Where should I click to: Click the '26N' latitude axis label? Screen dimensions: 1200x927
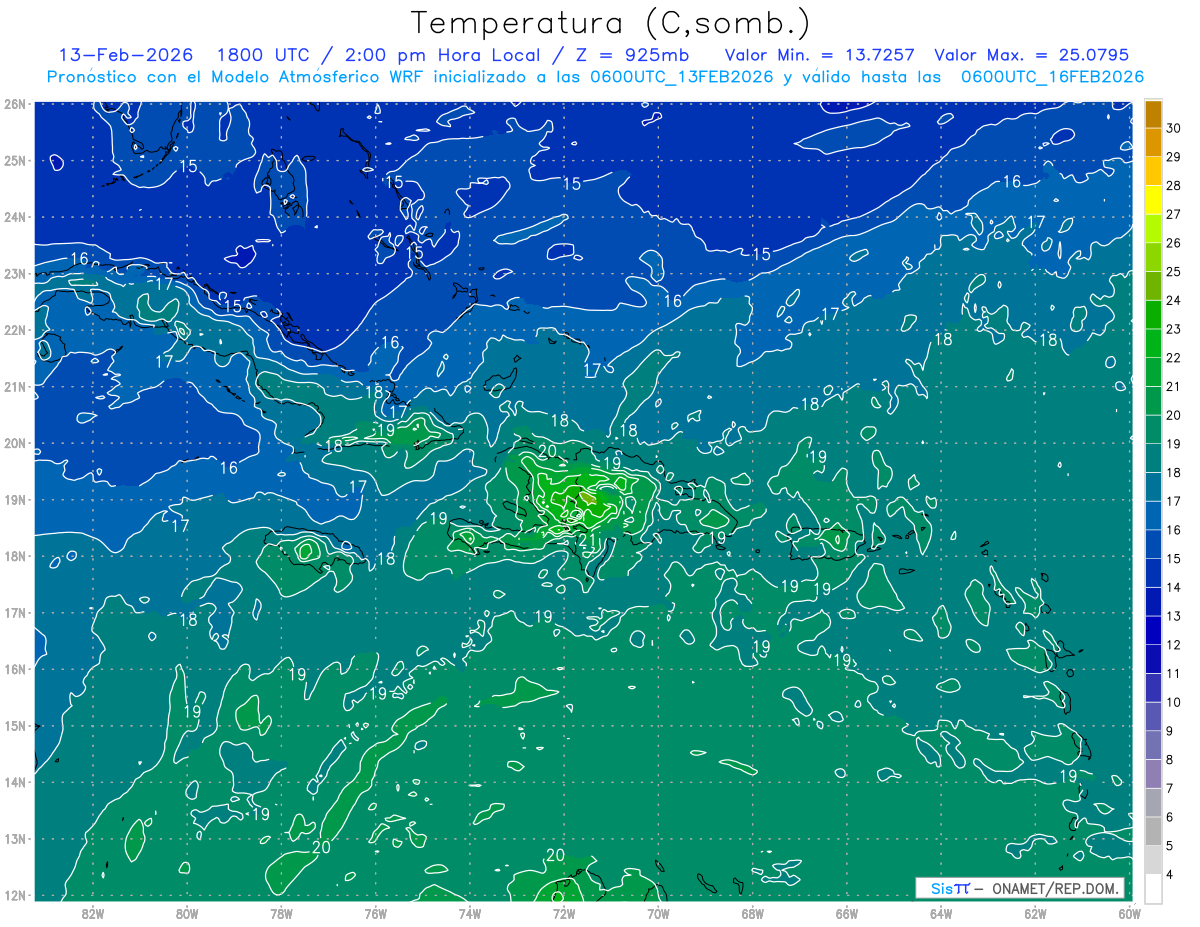tap(15, 104)
